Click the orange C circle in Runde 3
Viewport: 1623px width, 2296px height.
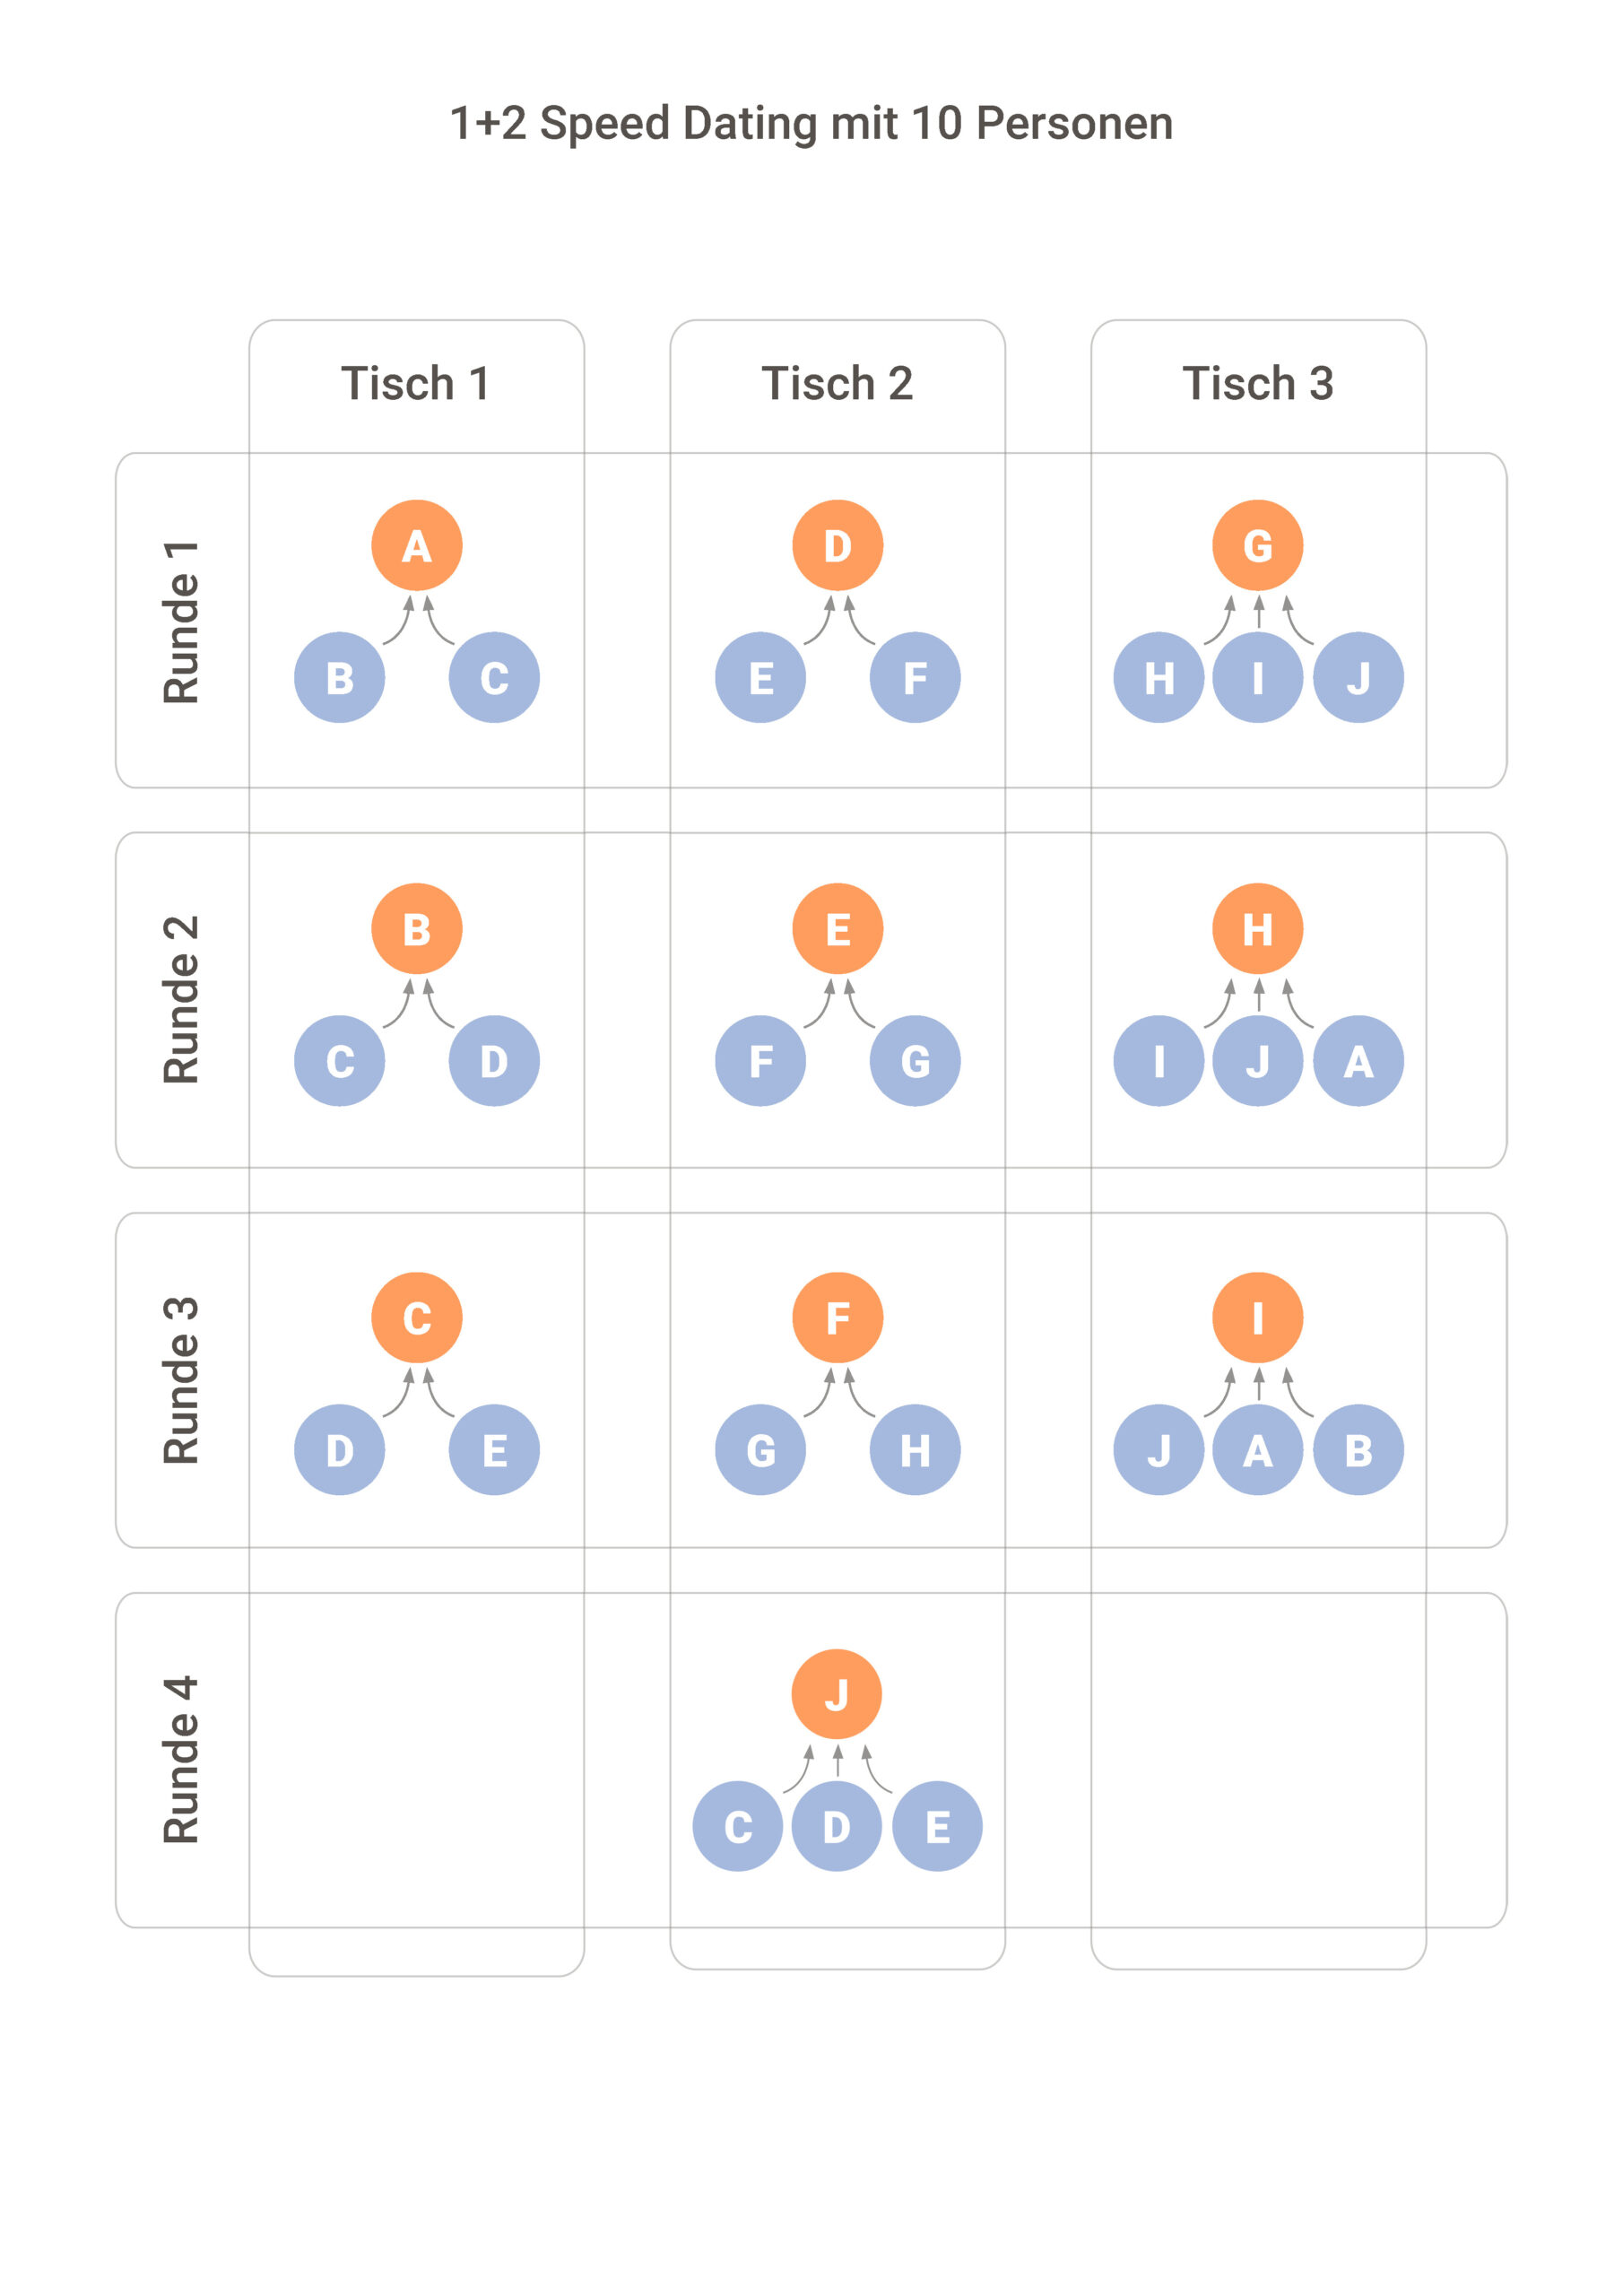(x=416, y=1317)
